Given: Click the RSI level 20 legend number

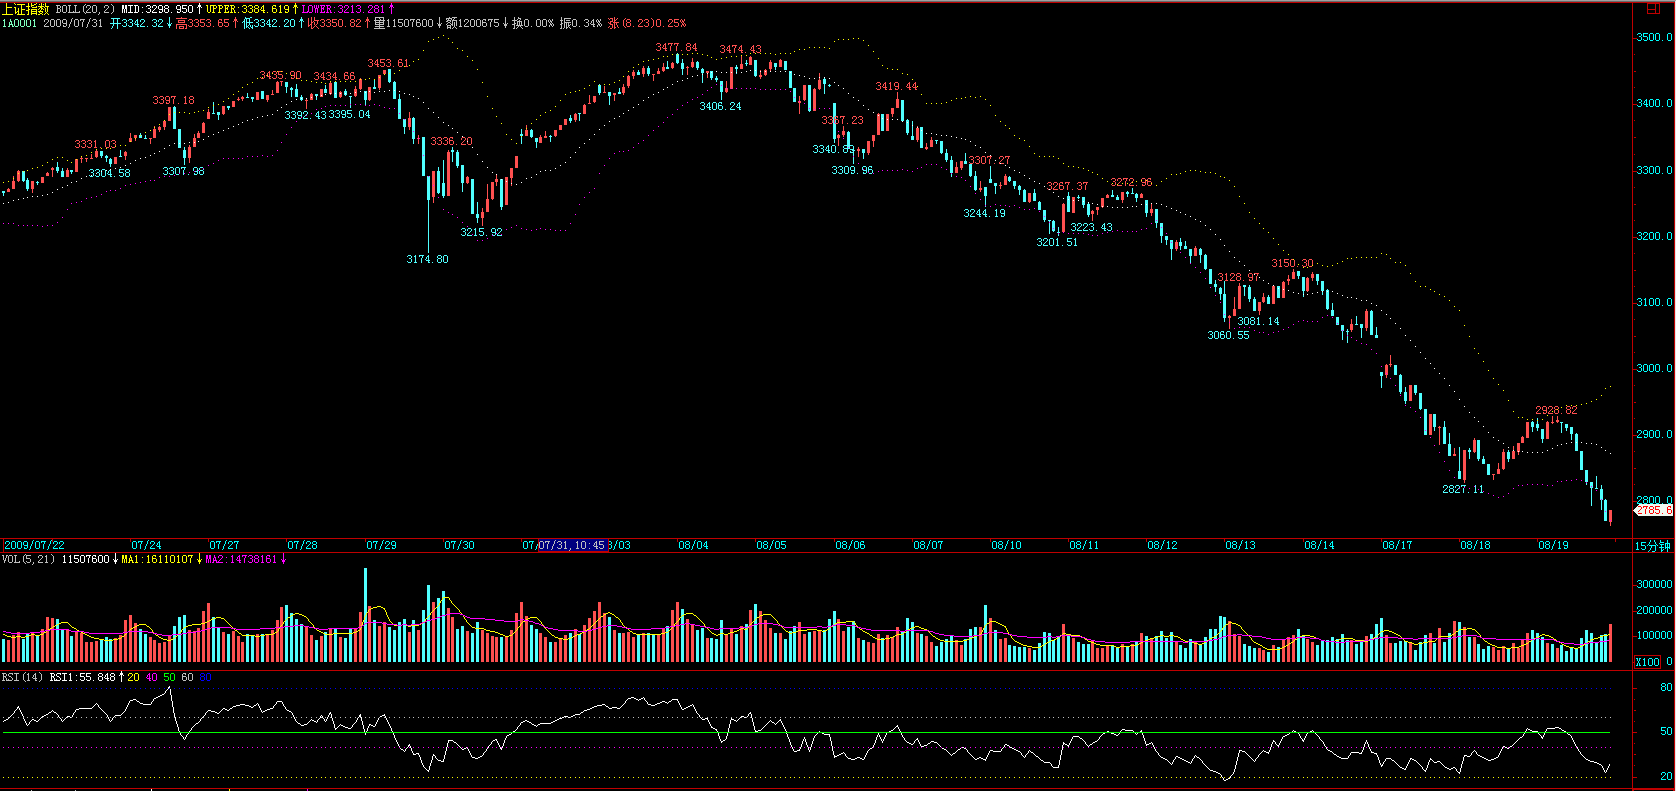Looking at the screenshot, I should point(133,677).
